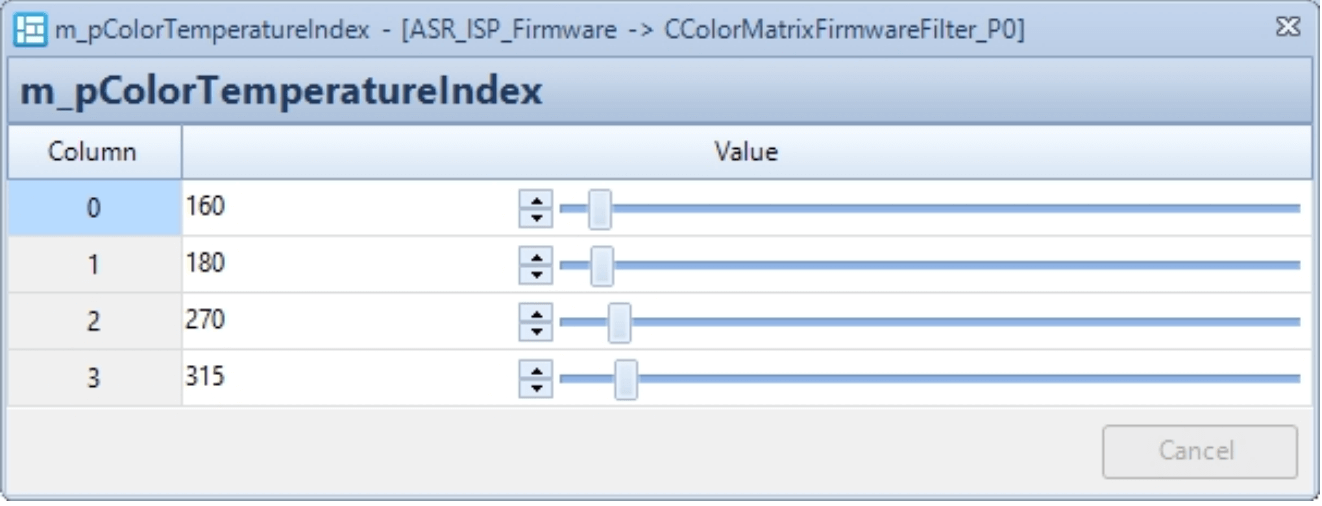
Task: Click the slider handle for value 270
Action: click(619, 322)
